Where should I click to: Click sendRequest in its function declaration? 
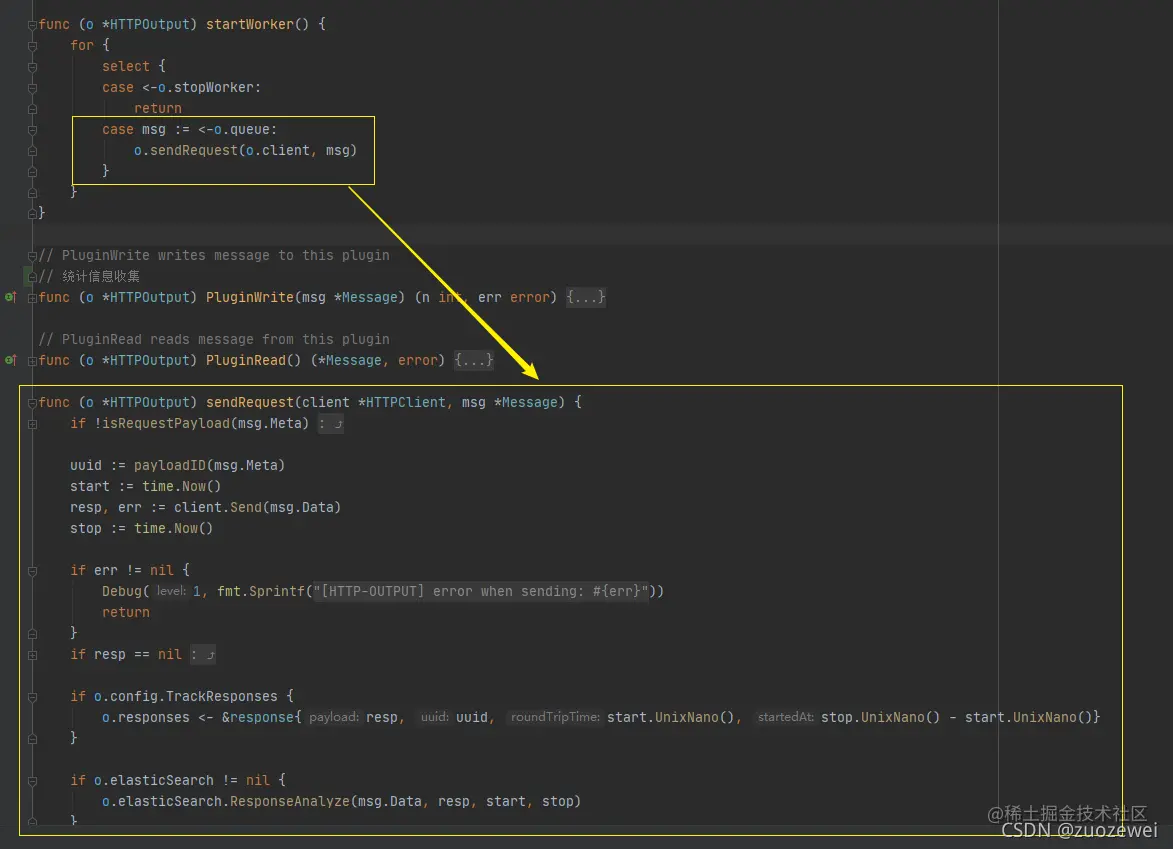click(x=250, y=402)
